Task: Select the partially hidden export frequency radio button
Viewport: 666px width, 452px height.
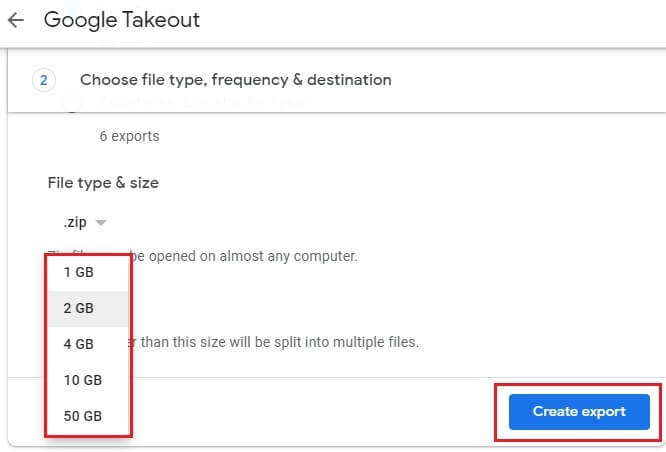Action: click(x=71, y=104)
